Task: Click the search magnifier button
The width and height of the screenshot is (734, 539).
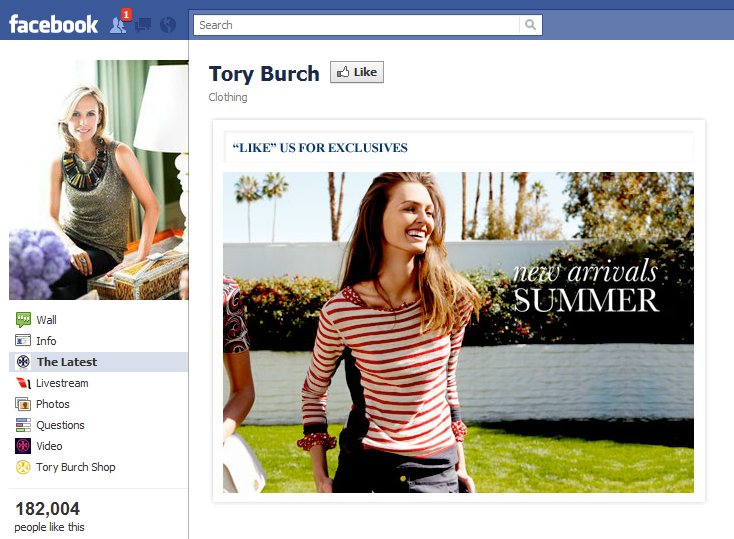Action: 530,25
